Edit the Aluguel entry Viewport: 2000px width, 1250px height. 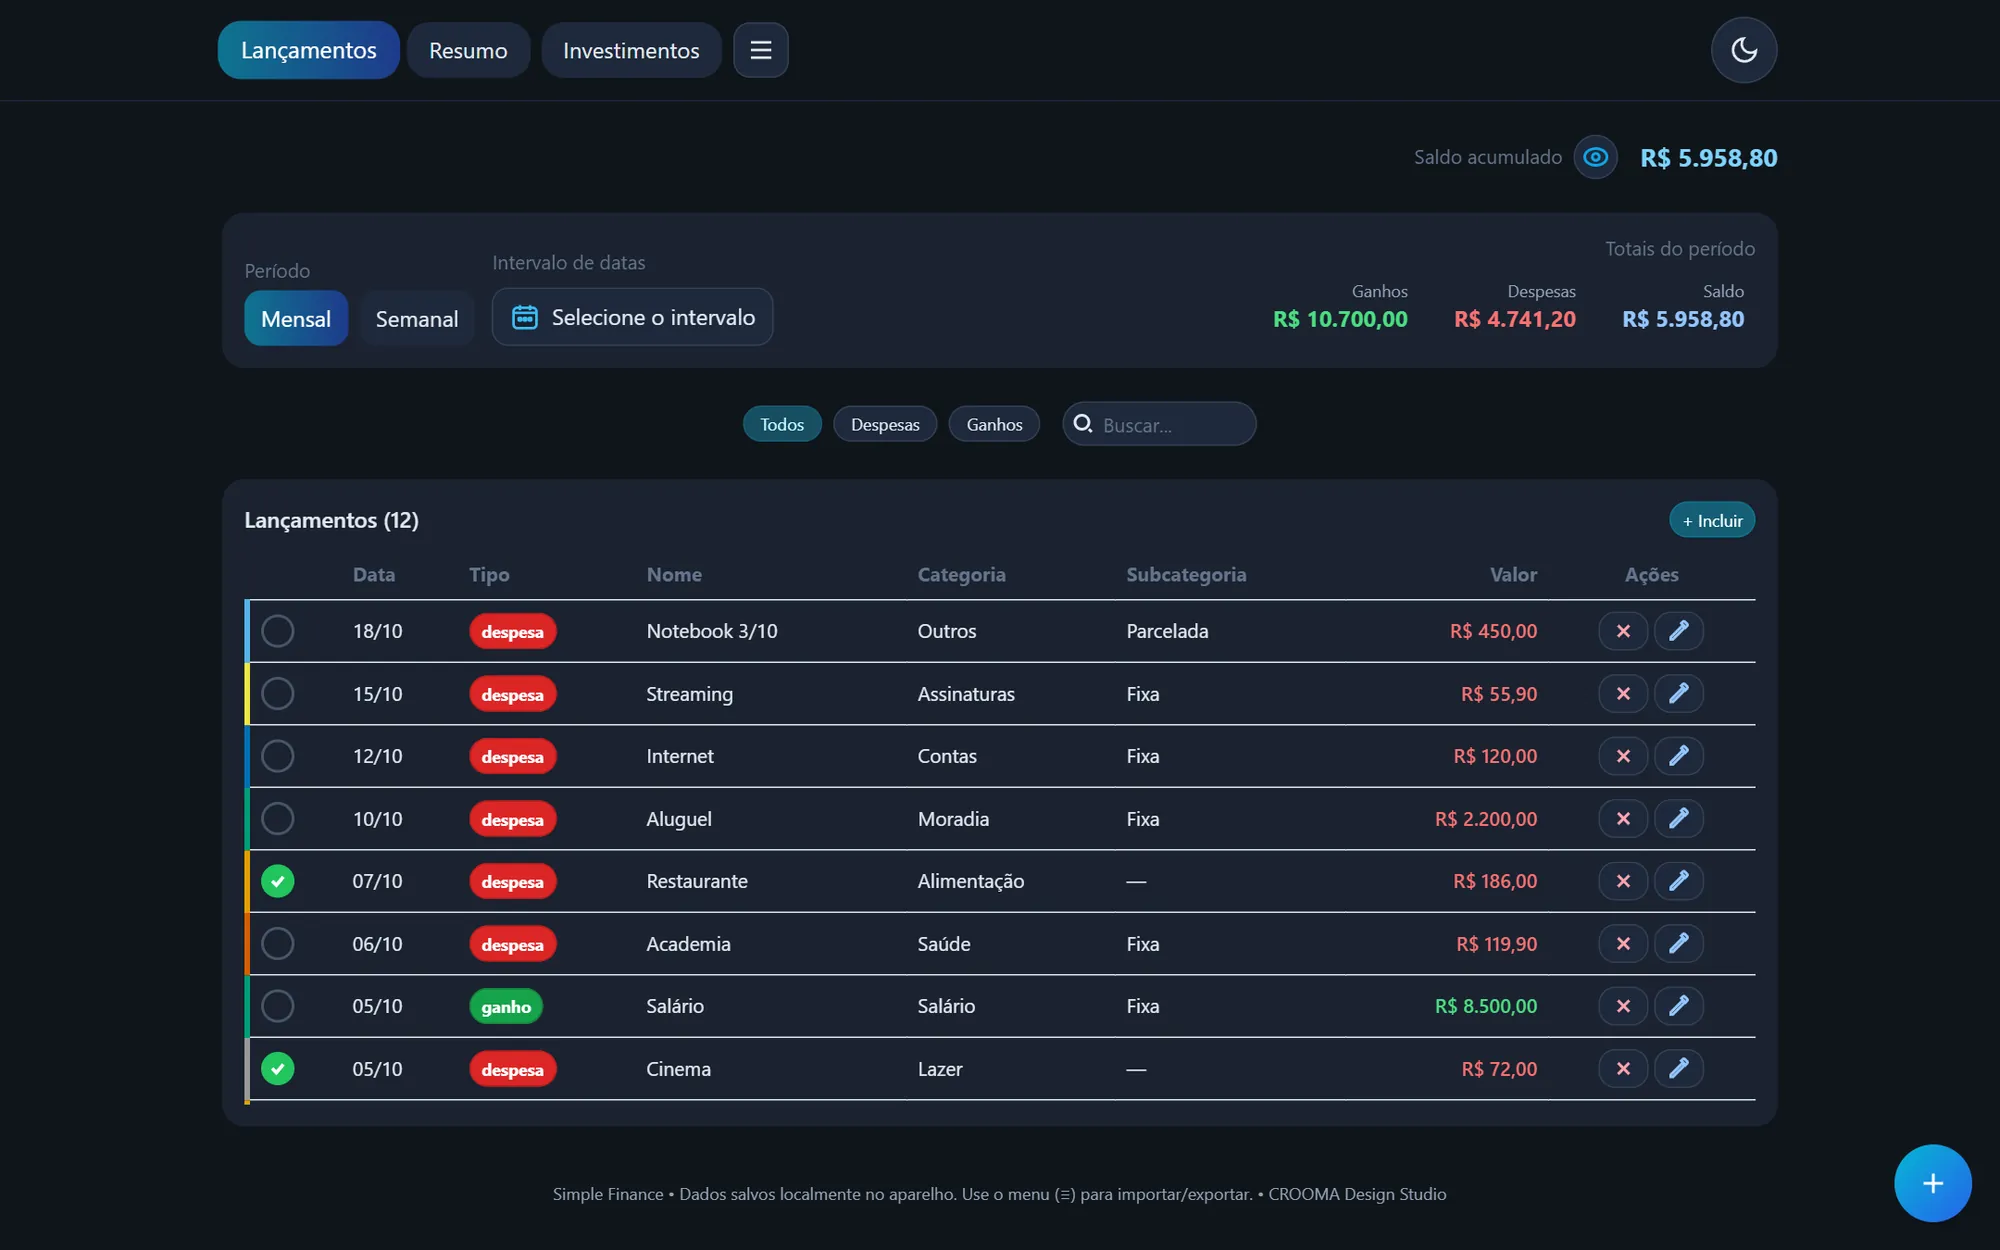[1679, 819]
